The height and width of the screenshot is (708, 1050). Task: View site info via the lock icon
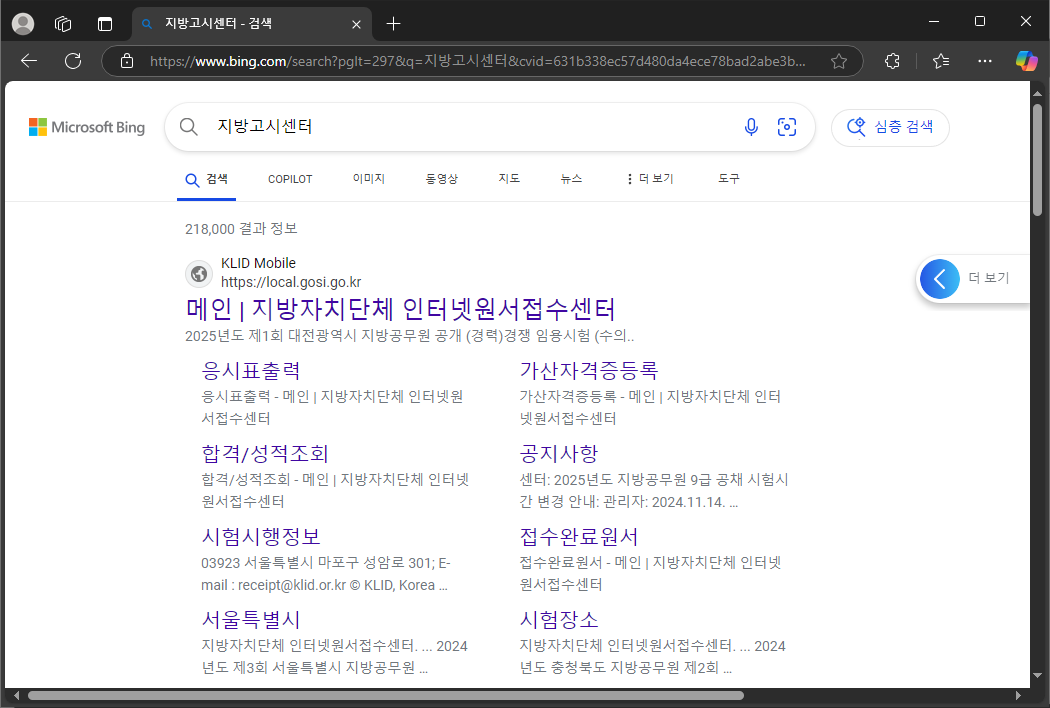coord(127,62)
